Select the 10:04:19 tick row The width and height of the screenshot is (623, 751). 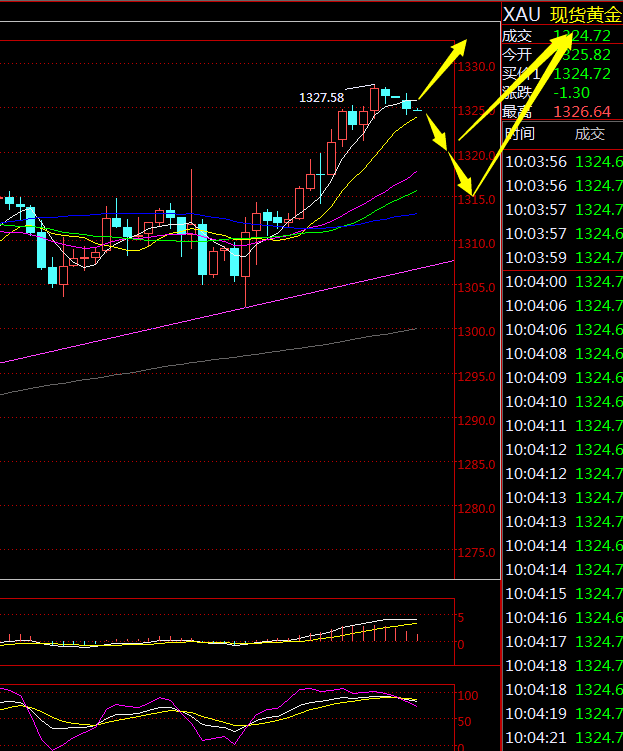click(564, 714)
